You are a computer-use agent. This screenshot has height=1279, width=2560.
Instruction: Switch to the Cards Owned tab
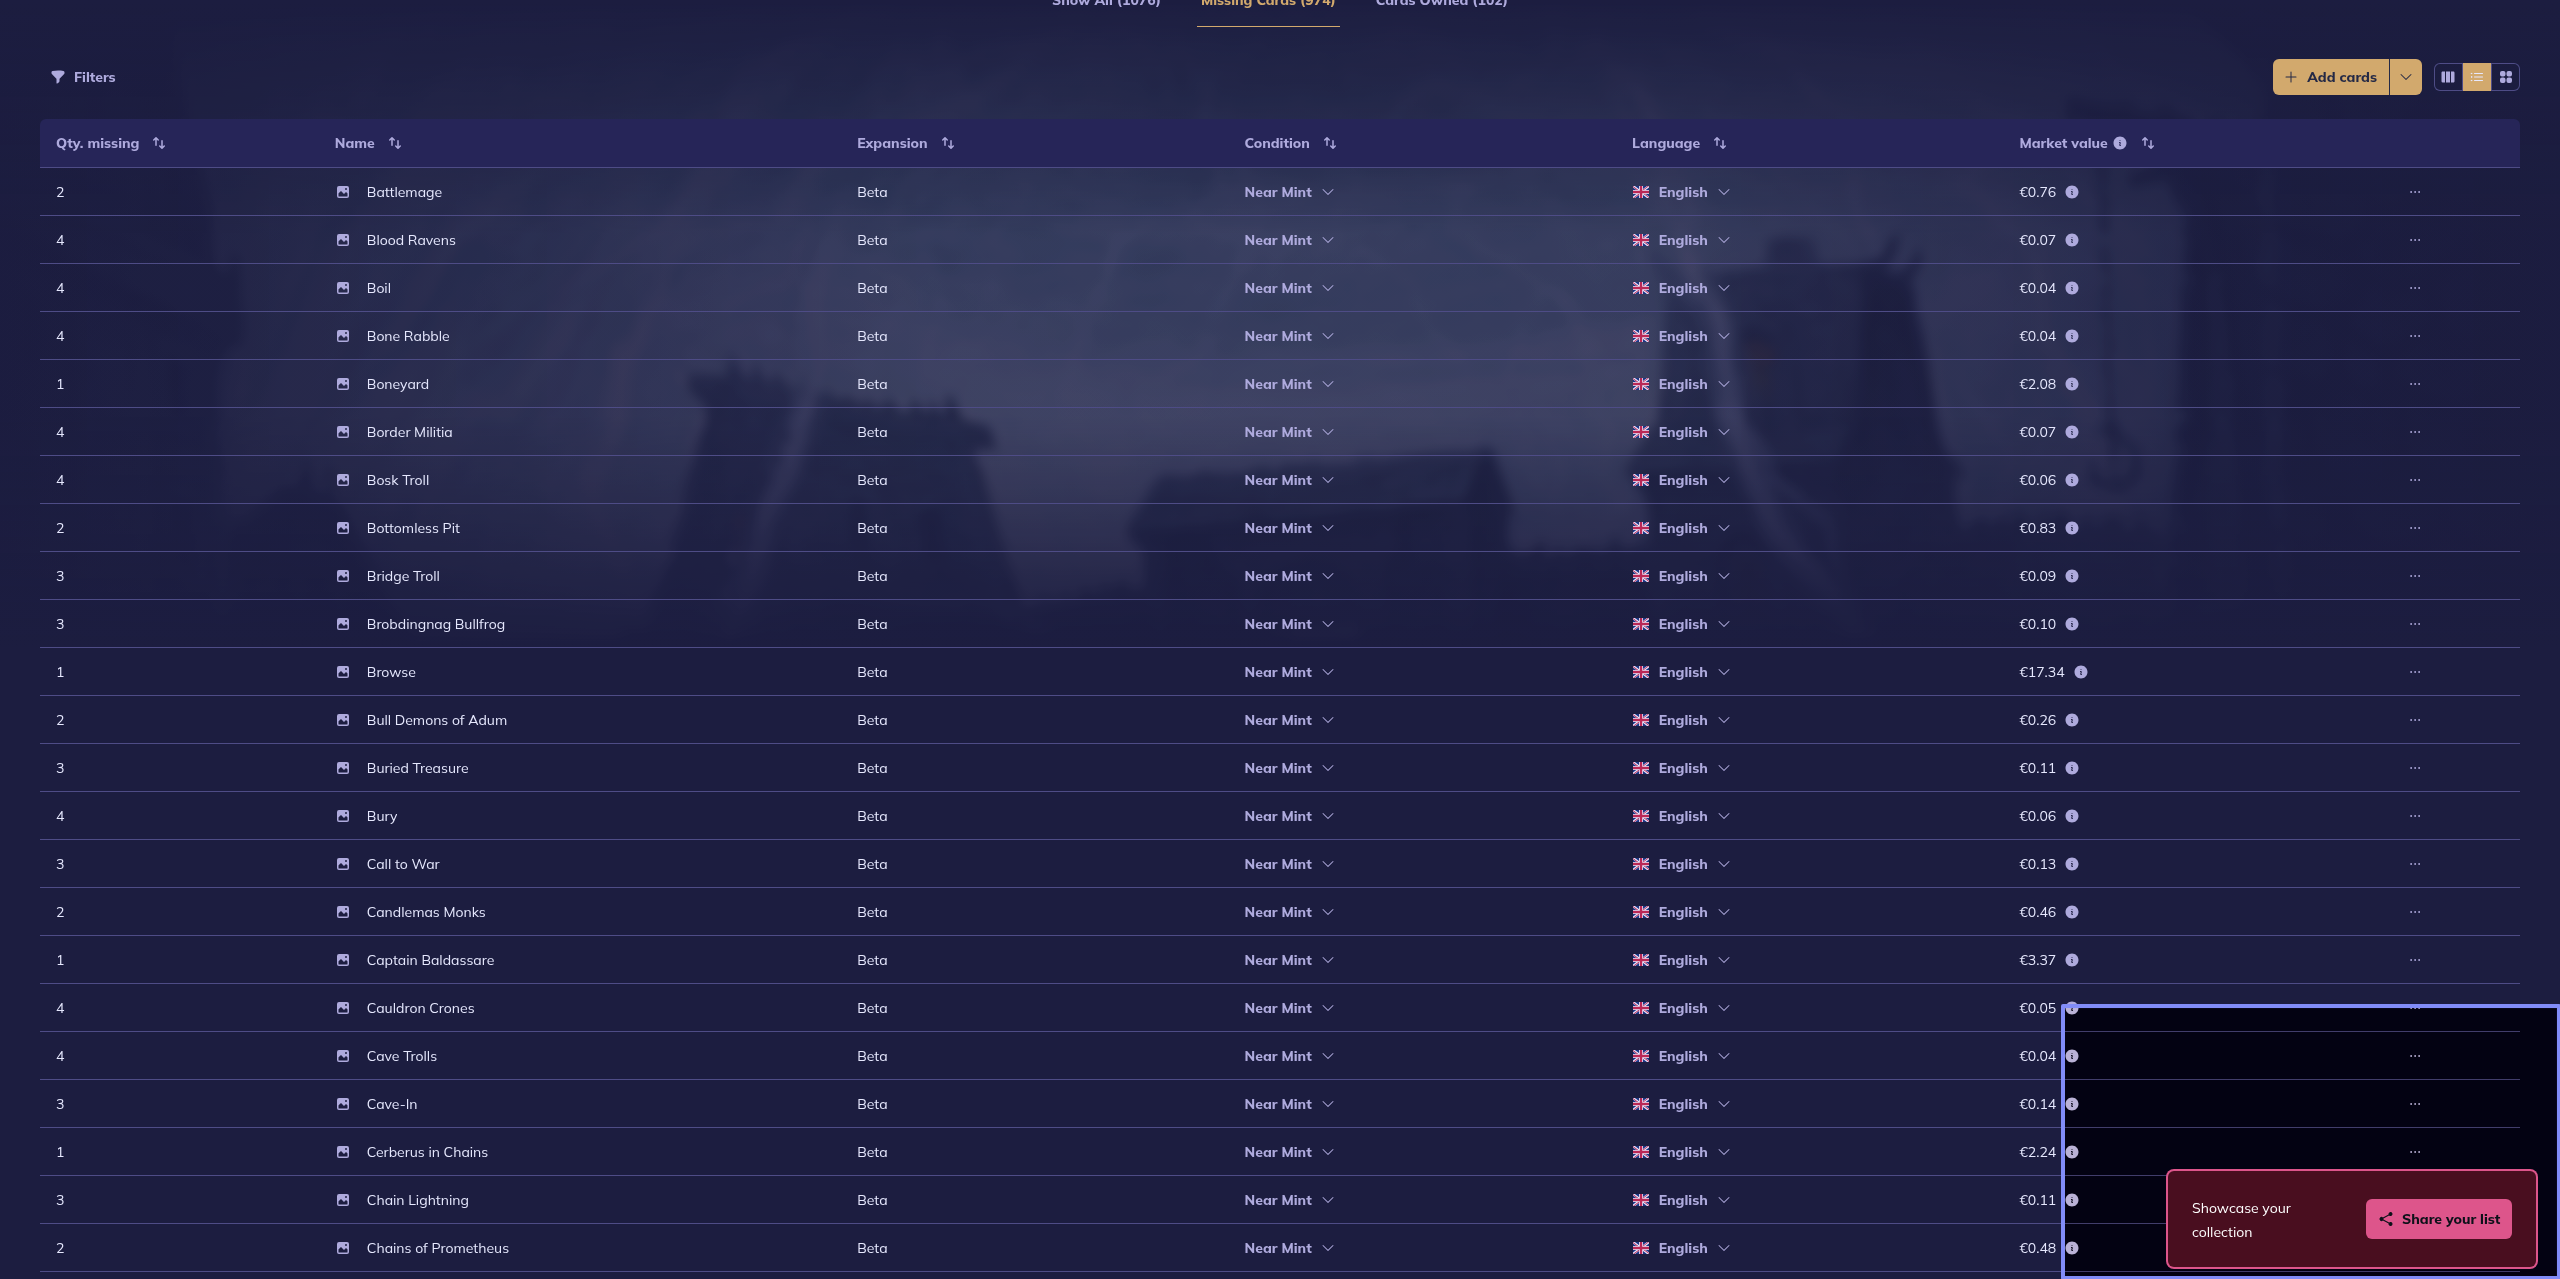pos(1441,4)
